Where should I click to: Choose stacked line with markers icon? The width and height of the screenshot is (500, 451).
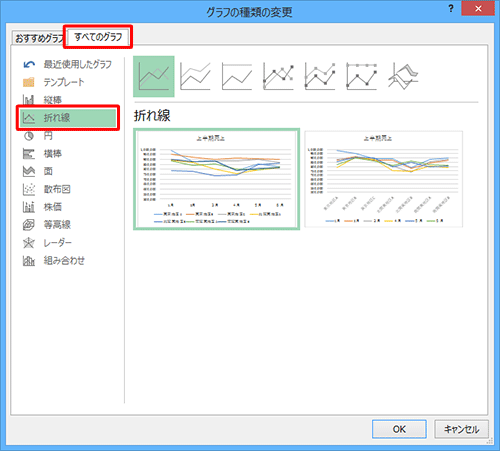coord(320,76)
